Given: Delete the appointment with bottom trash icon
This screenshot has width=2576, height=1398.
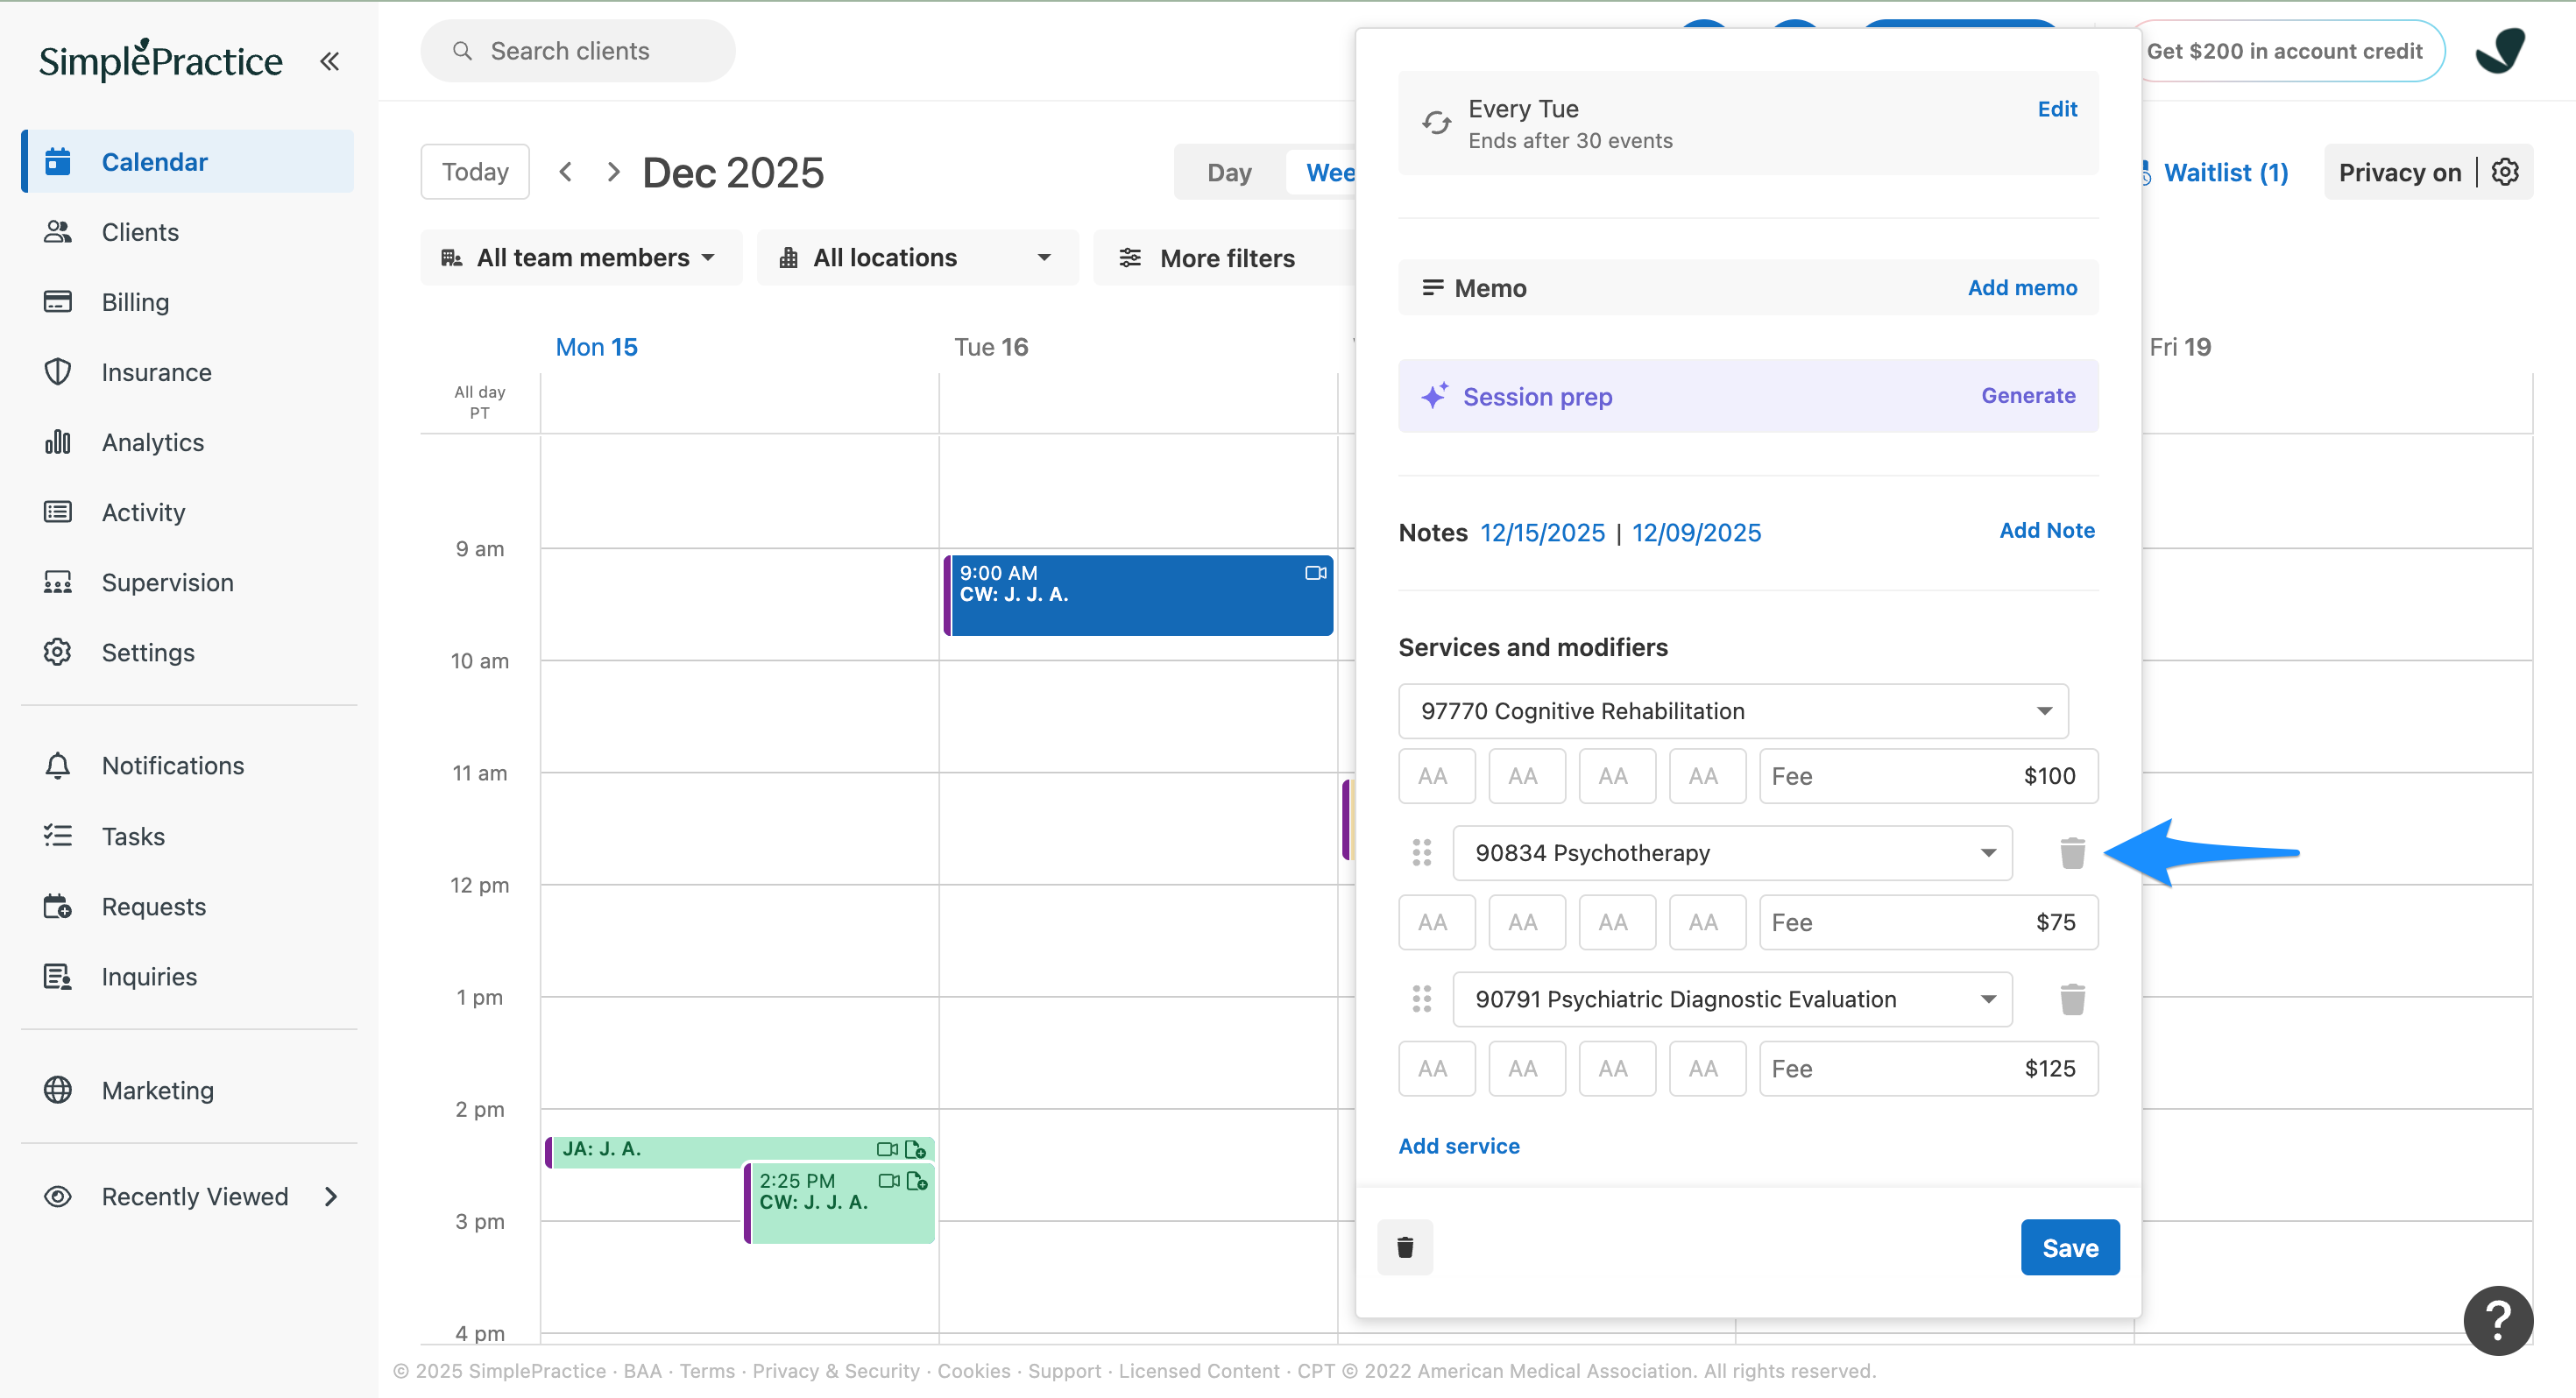Looking at the screenshot, I should 1404,1247.
